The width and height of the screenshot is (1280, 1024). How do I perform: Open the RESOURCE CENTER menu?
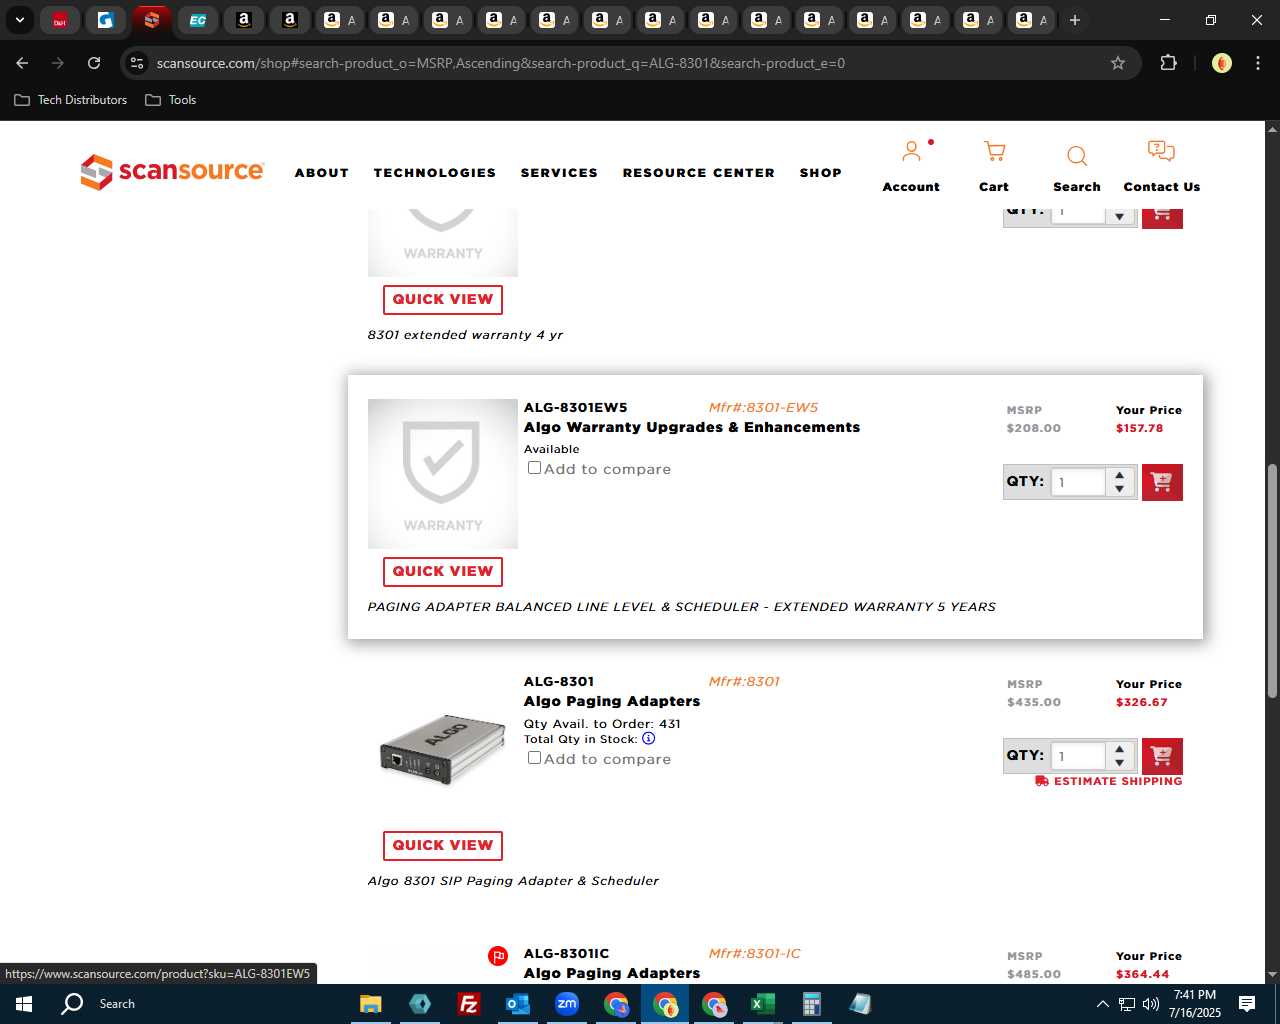point(699,173)
